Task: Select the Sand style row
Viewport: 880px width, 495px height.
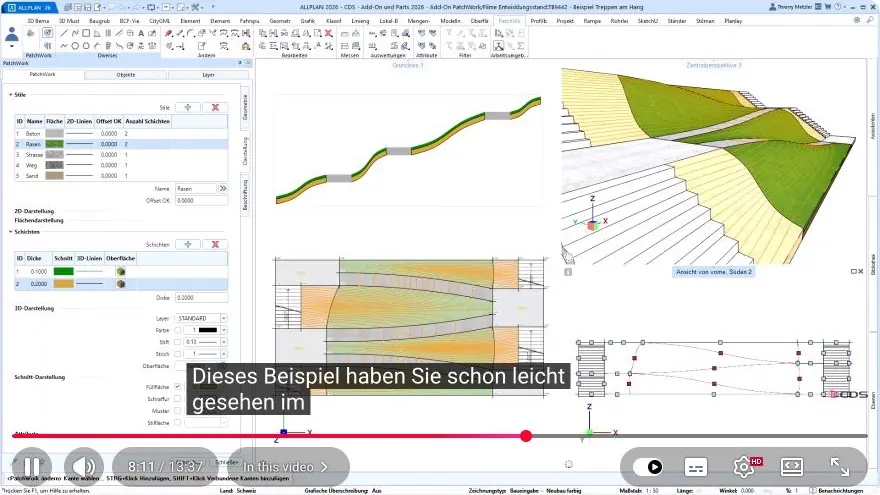Action: [121, 176]
